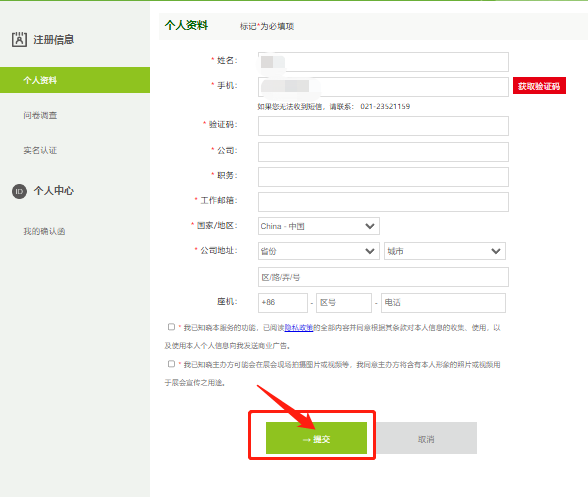Focus the 验证码 input field
Viewport: 588px width, 503px height.
coord(383,126)
